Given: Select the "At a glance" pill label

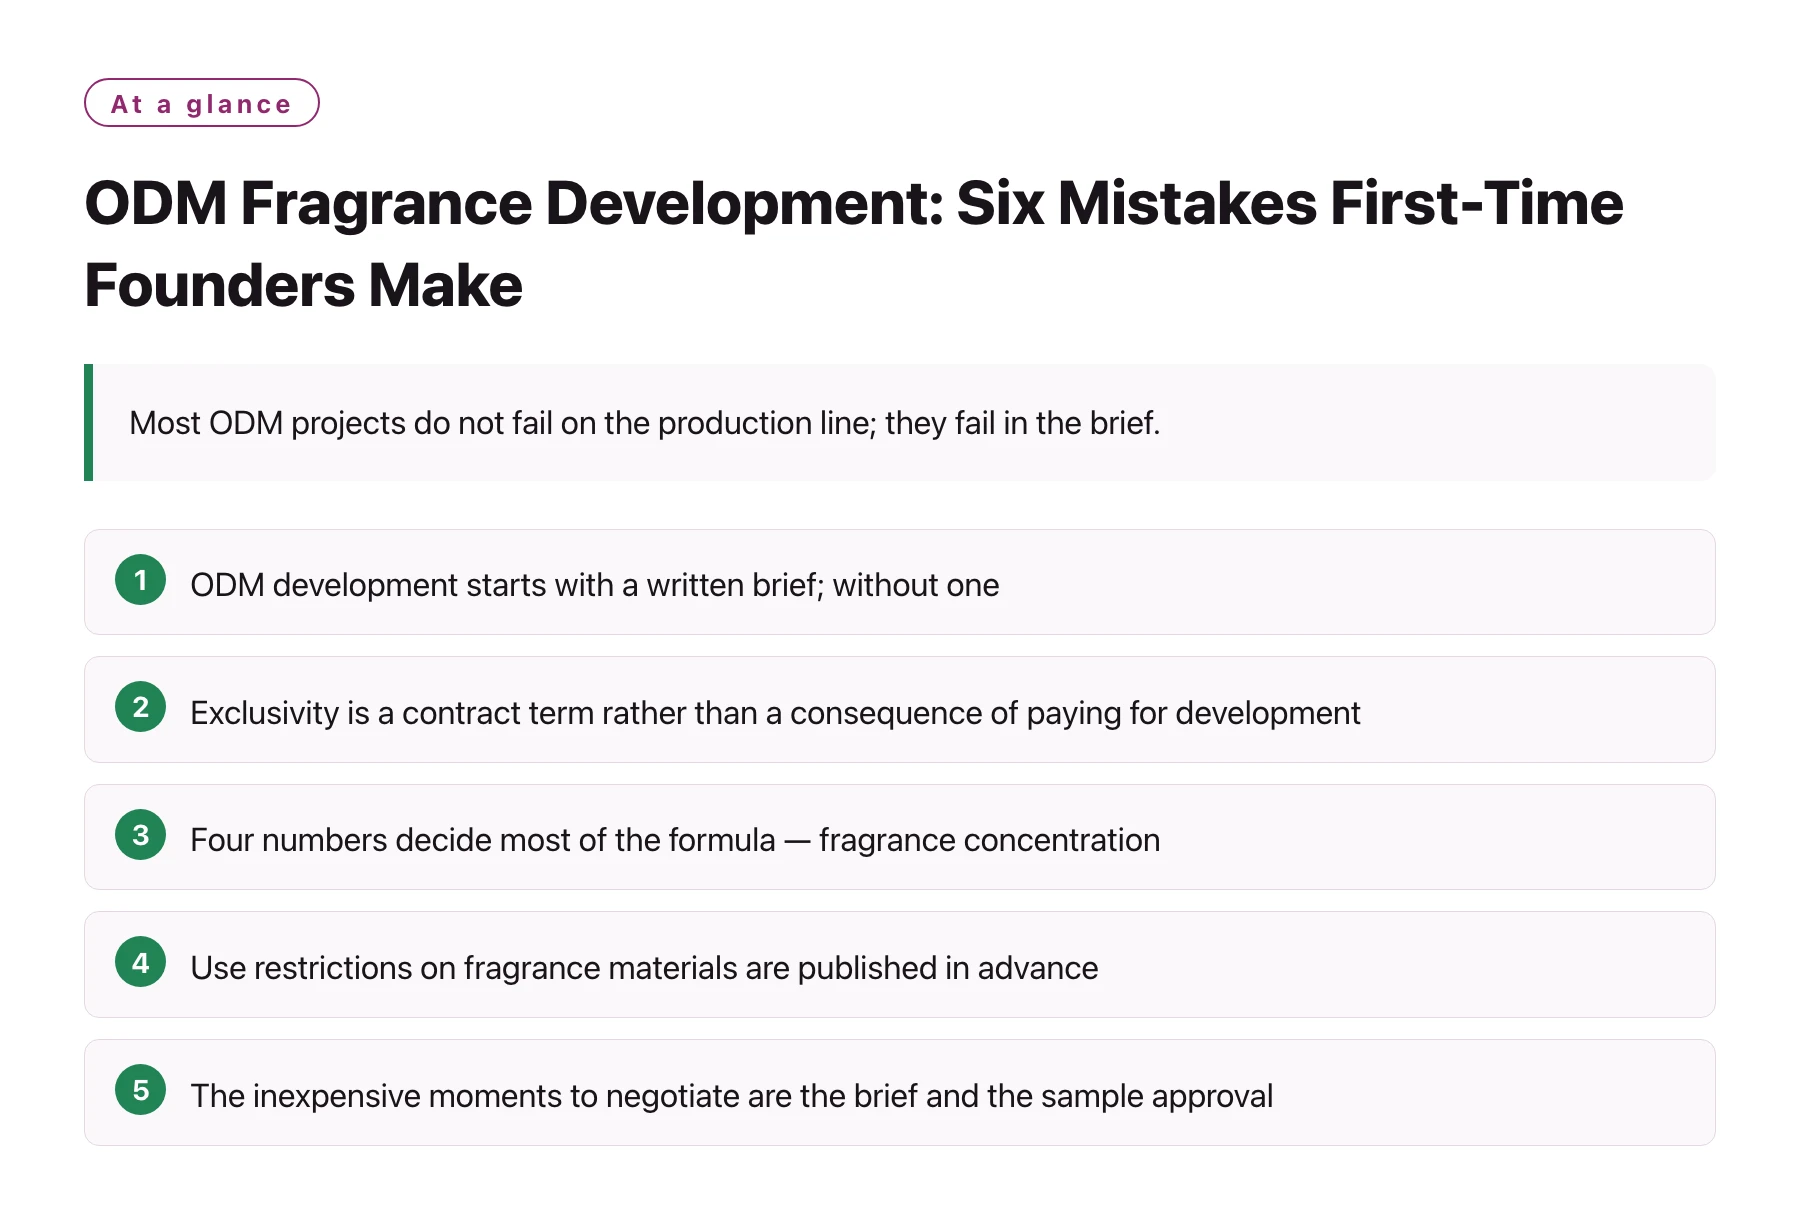Looking at the screenshot, I should tap(202, 103).
